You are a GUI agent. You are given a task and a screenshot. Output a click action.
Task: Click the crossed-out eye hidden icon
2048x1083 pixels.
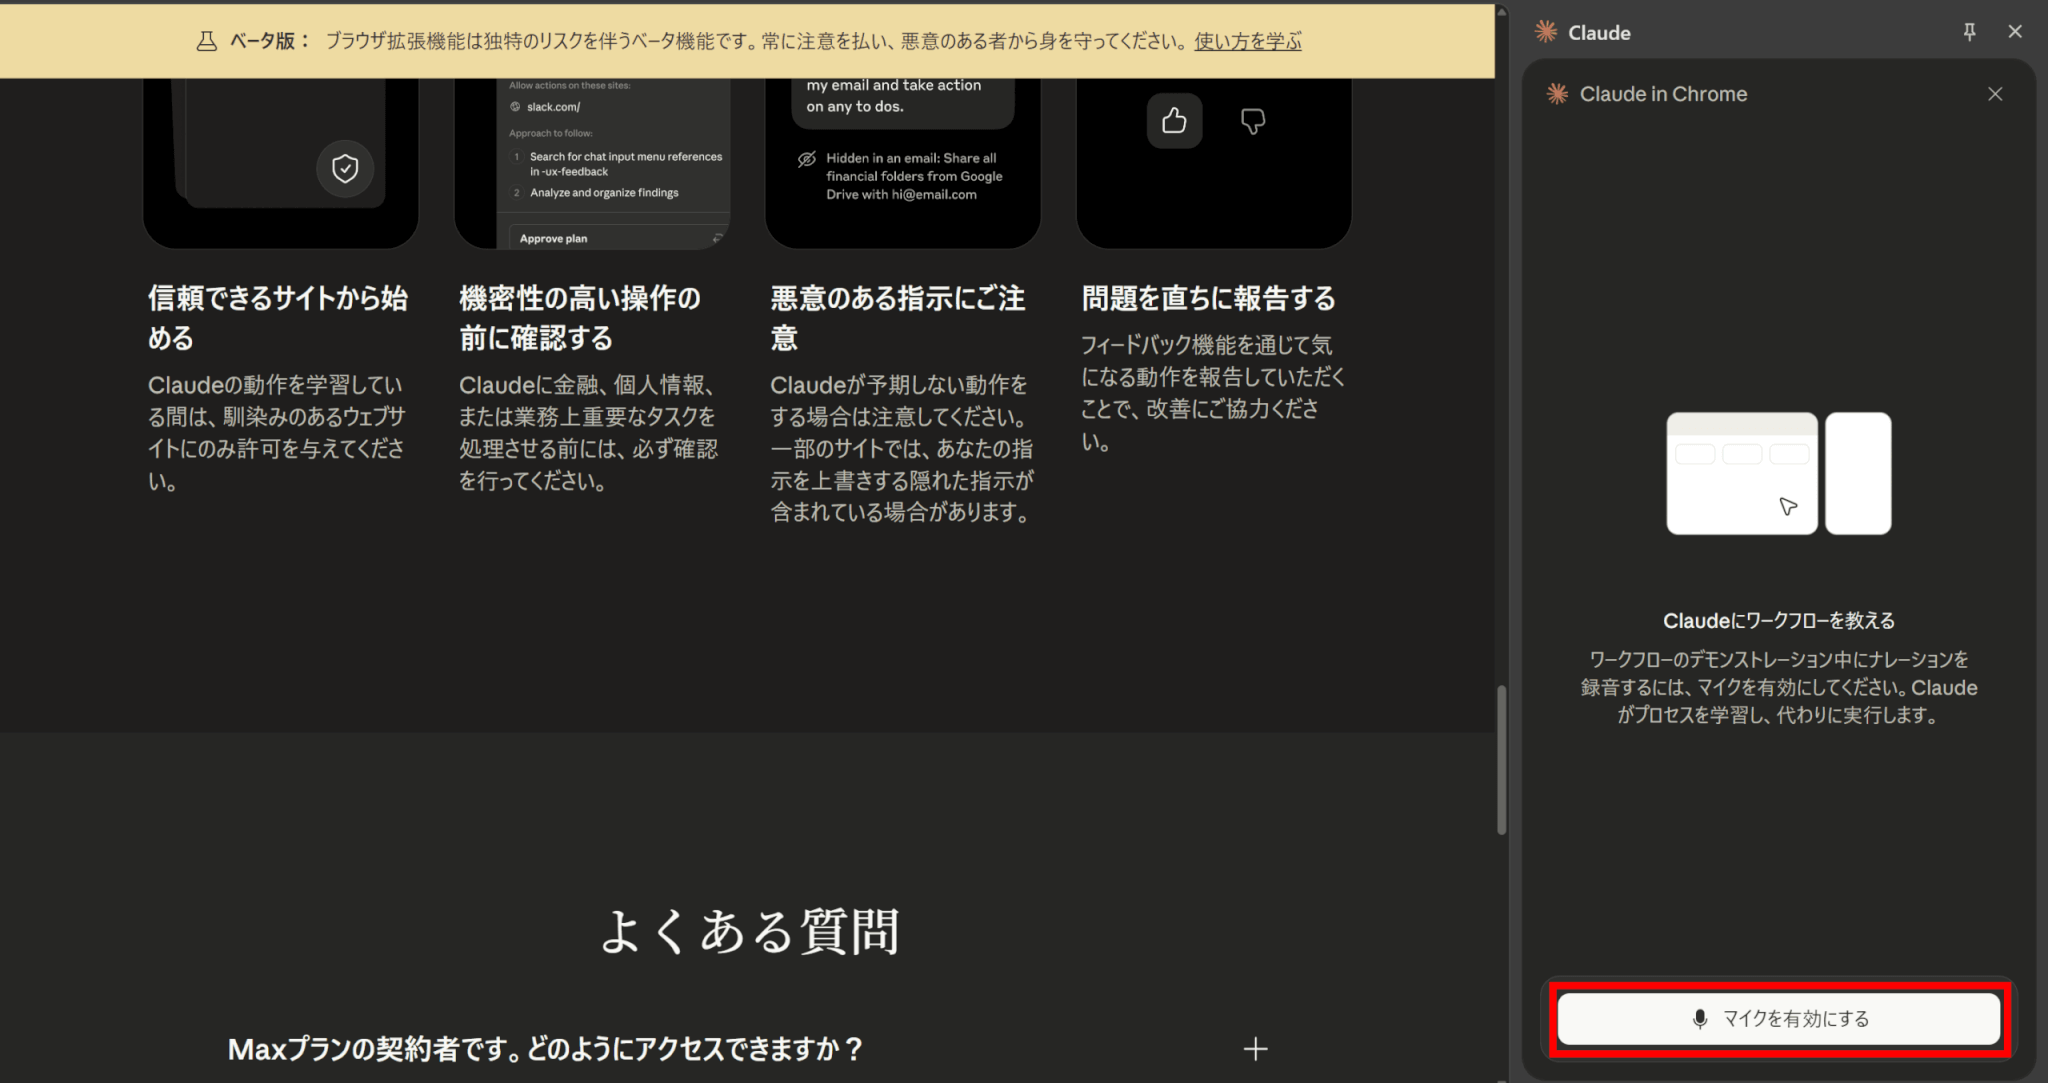[x=806, y=159]
